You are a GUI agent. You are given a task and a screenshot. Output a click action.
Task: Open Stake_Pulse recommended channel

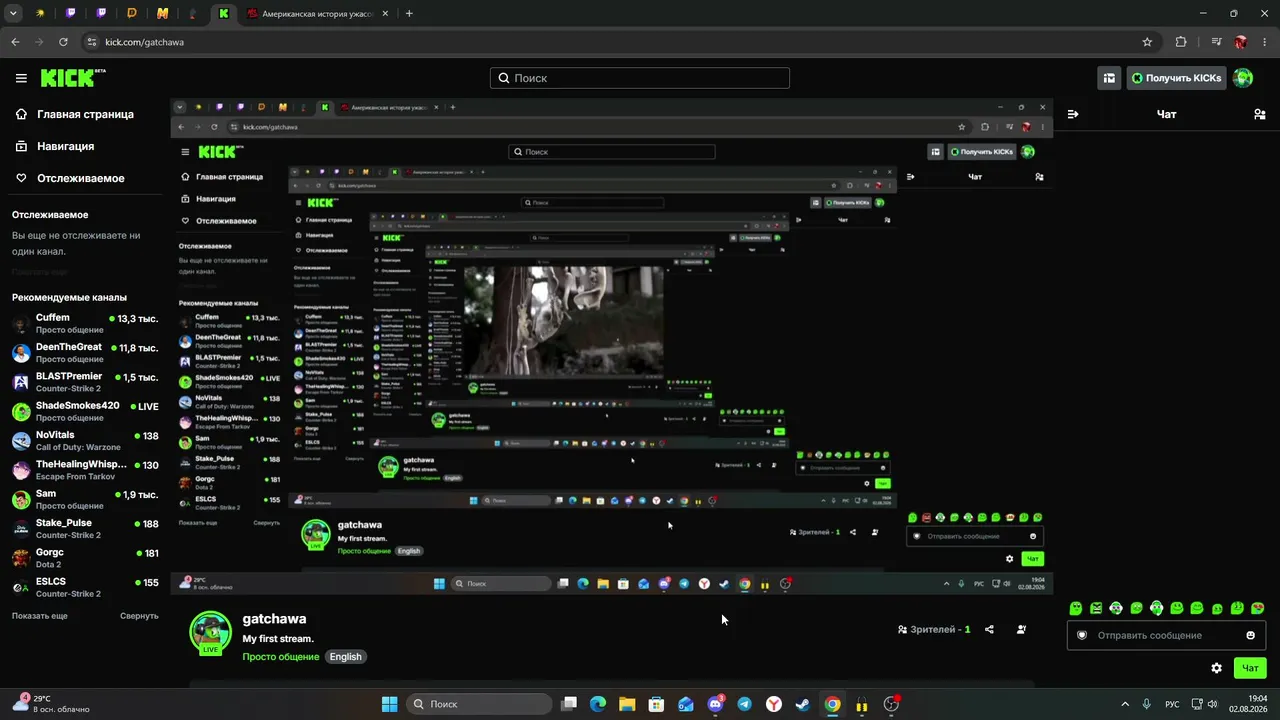[85, 529]
